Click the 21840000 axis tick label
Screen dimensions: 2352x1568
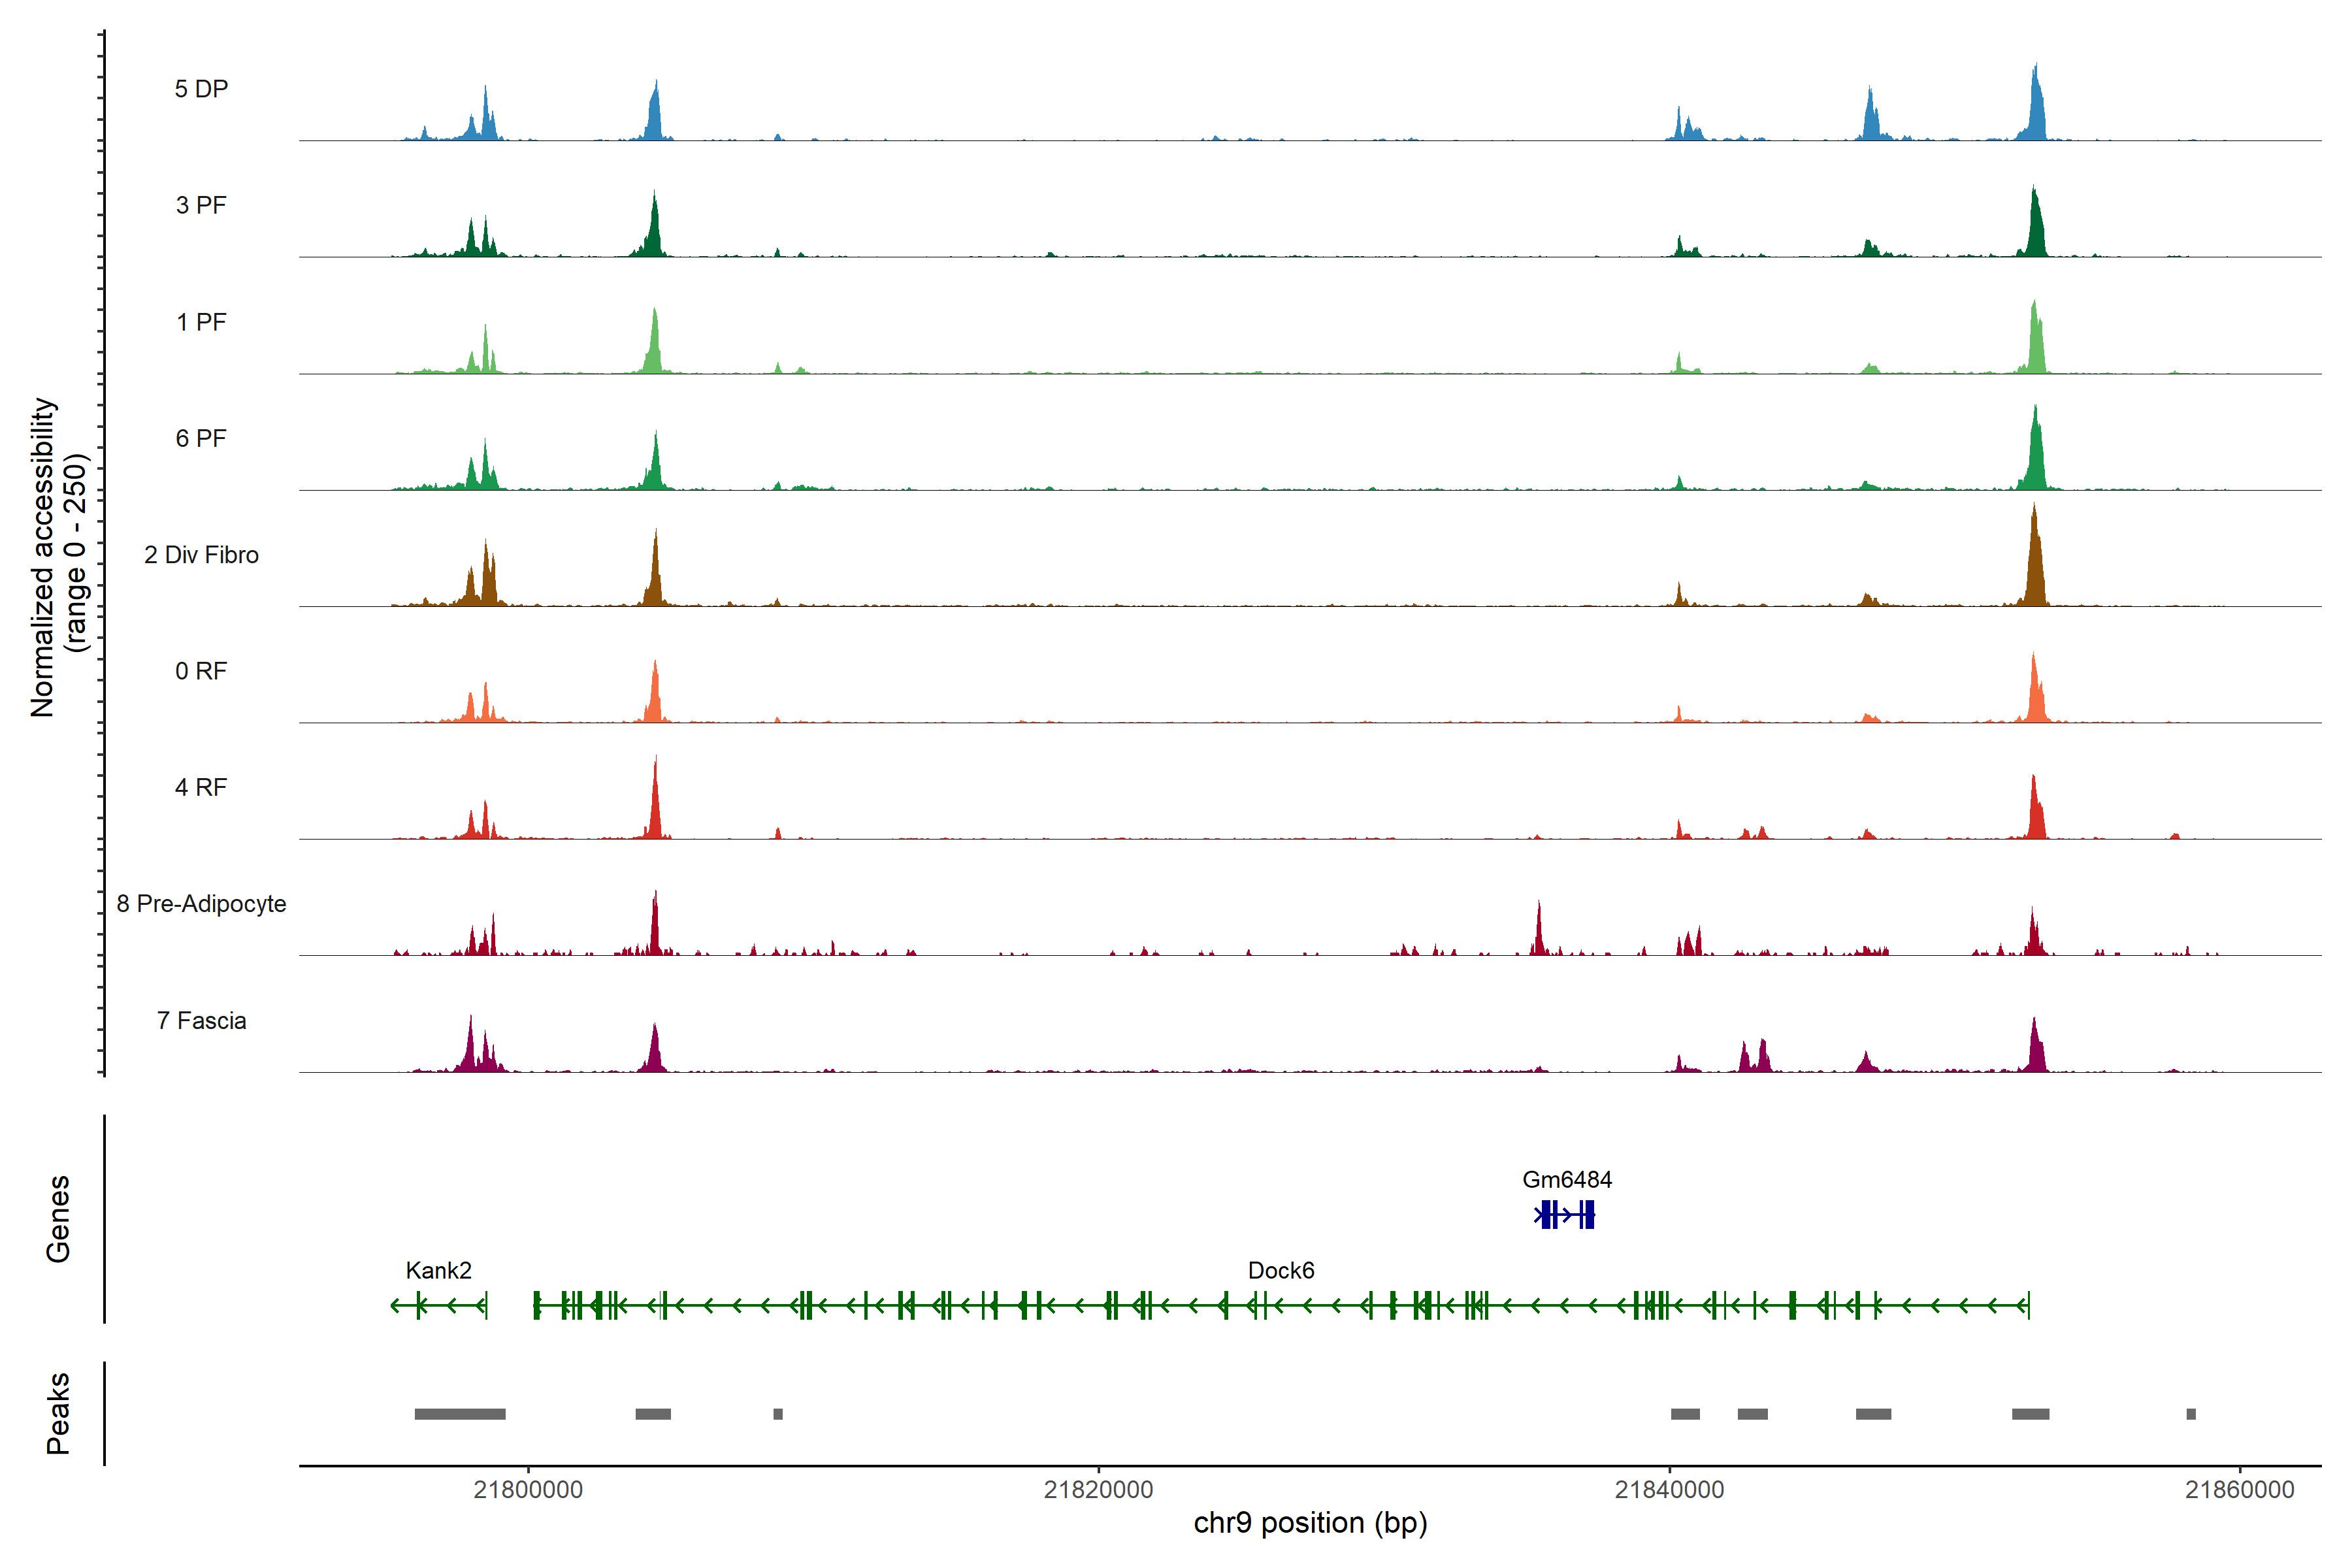1669,1490
